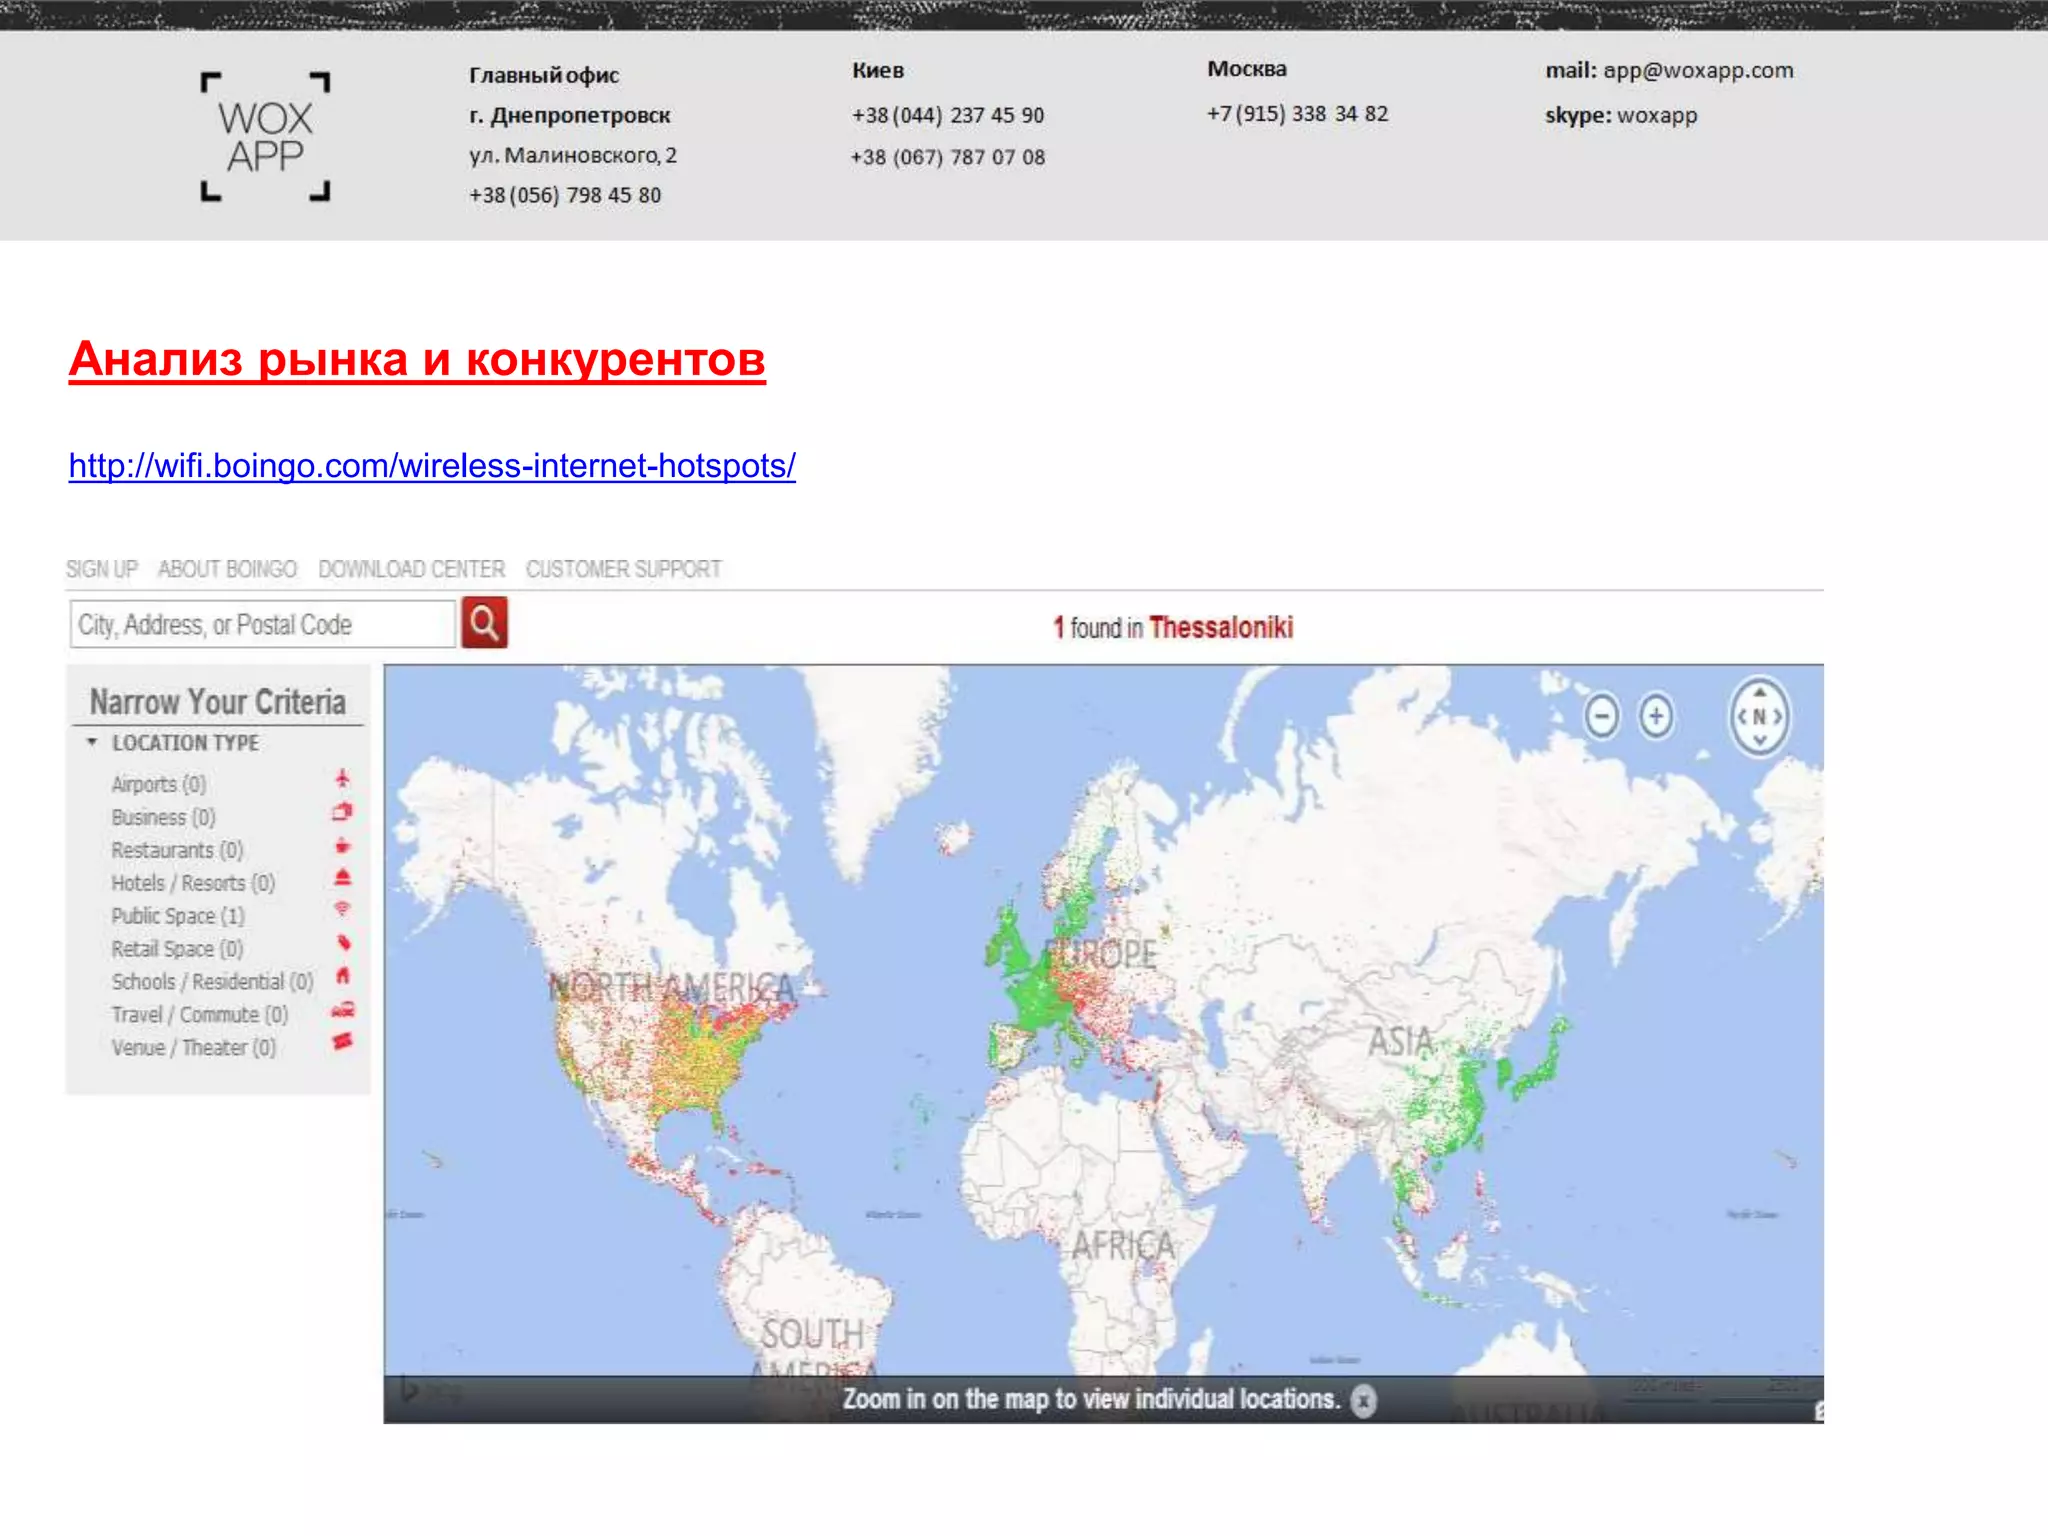Open the SIGN UP menu item
The image size is (2048, 1536).
click(102, 569)
